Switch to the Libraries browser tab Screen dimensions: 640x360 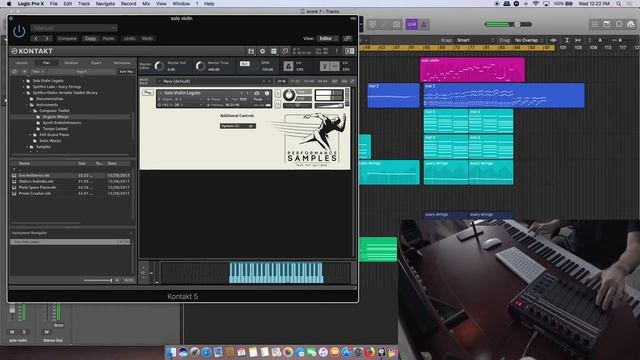[22, 63]
